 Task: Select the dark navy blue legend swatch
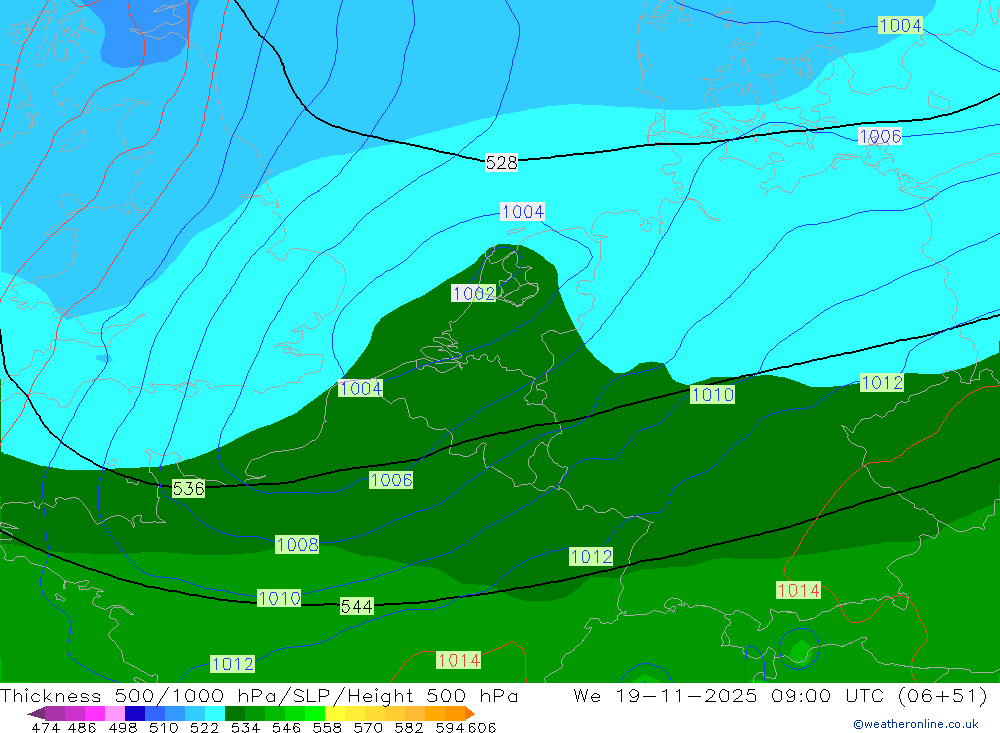point(135,713)
